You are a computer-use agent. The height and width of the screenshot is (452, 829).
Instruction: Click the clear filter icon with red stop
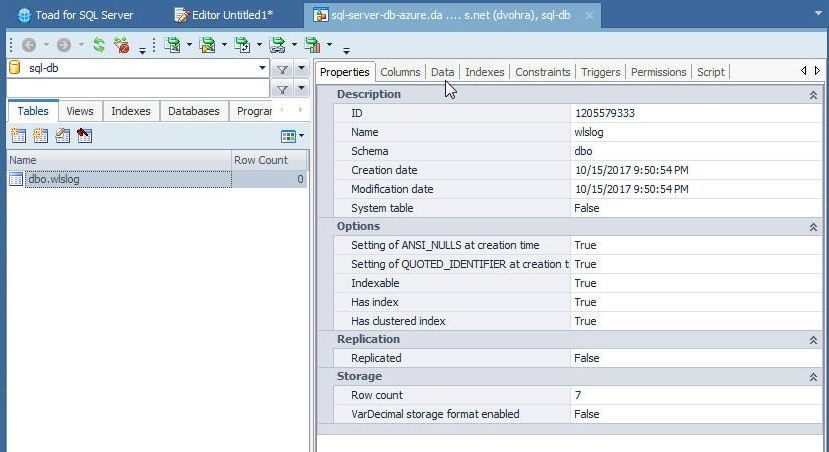click(122, 45)
